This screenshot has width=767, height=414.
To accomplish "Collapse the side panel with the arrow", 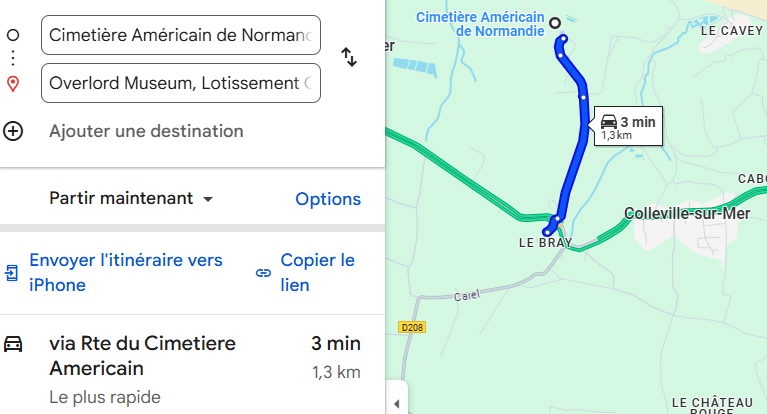I will pyautogui.click(x=397, y=403).
